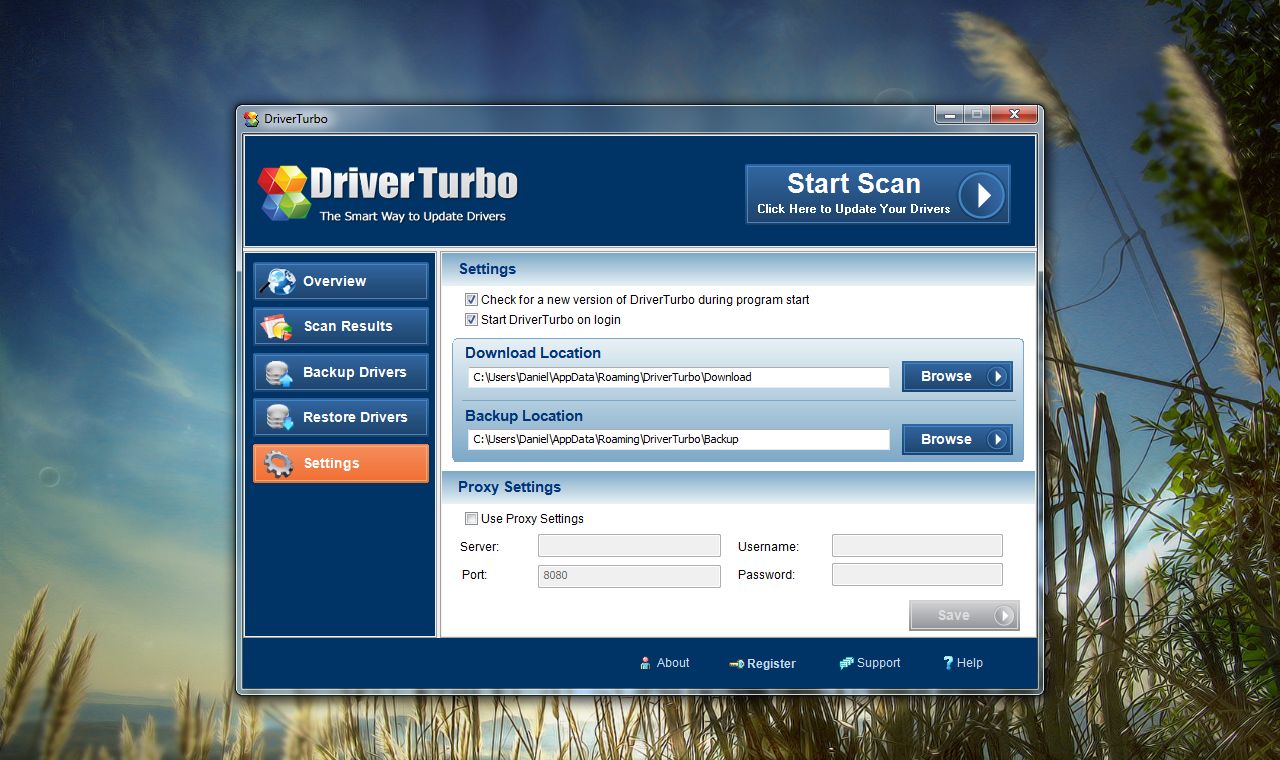Click the Support icon in footer
Screen dimensions: 1280x760
click(846, 663)
